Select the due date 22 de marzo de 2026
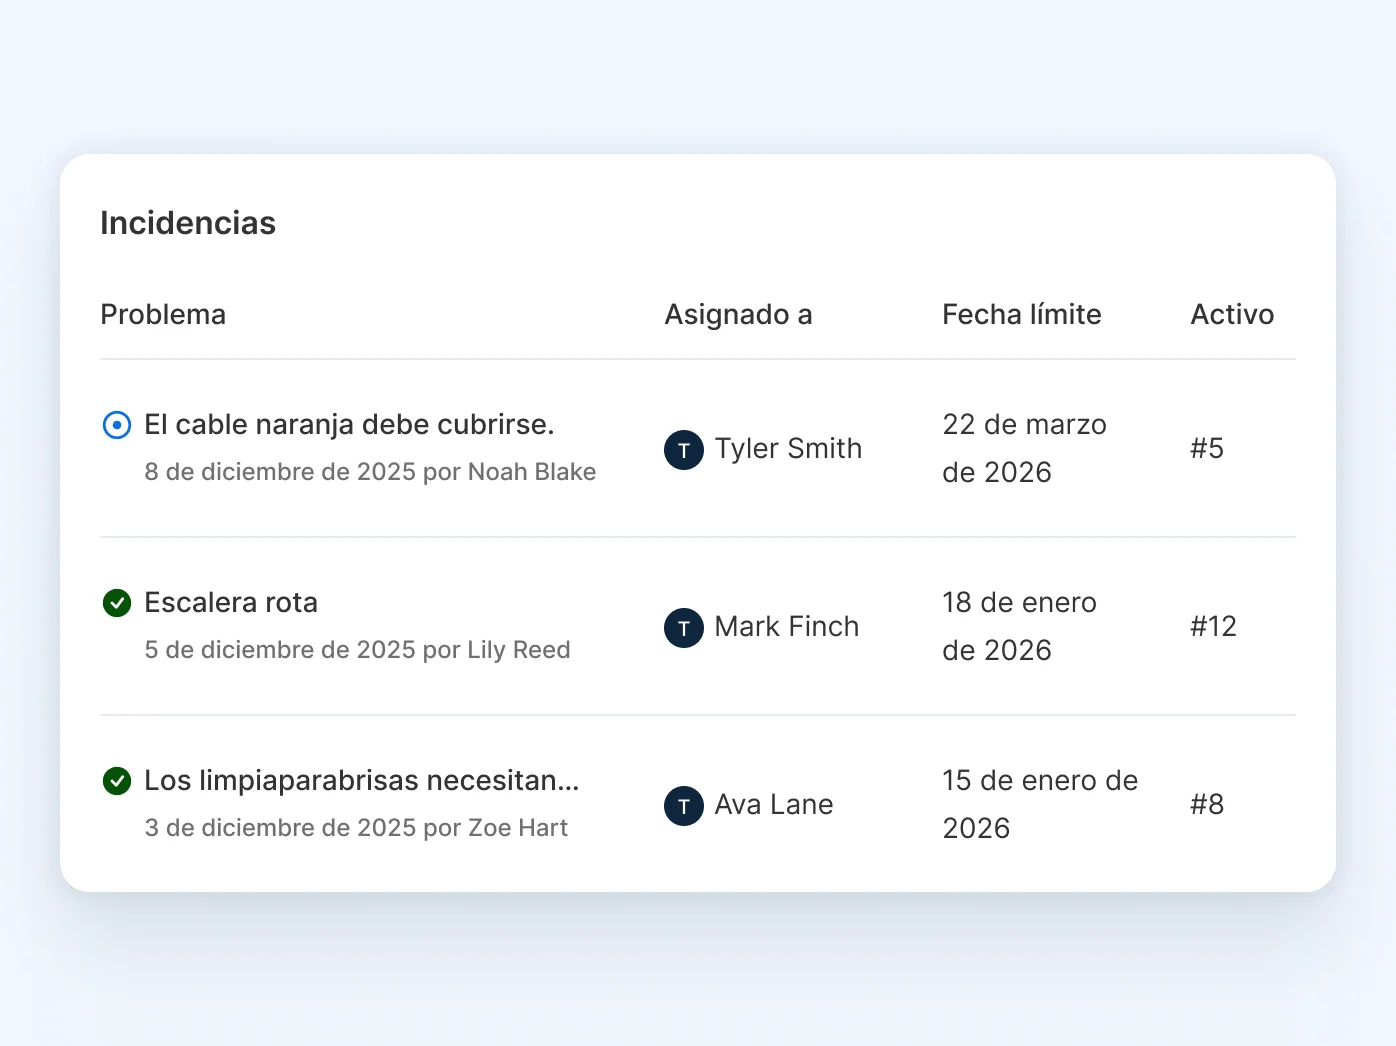This screenshot has width=1396, height=1046. click(1023, 448)
